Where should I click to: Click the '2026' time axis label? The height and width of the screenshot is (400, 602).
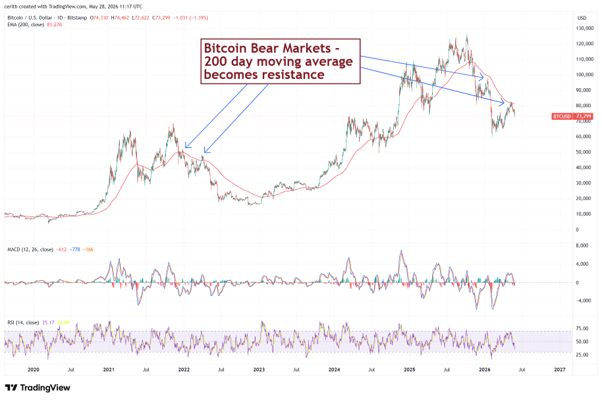(x=485, y=370)
